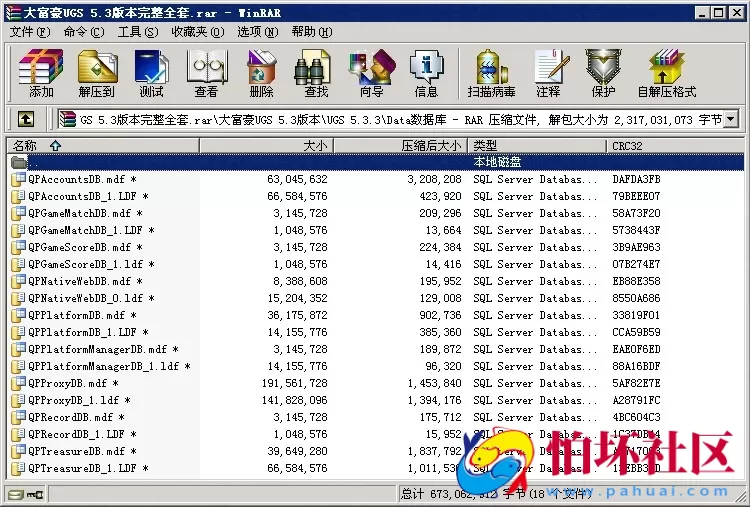This screenshot has width=750, height=507.
Task: Click the QPTreasureDB.mdf file icon
Action: click(x=19, y=451)
